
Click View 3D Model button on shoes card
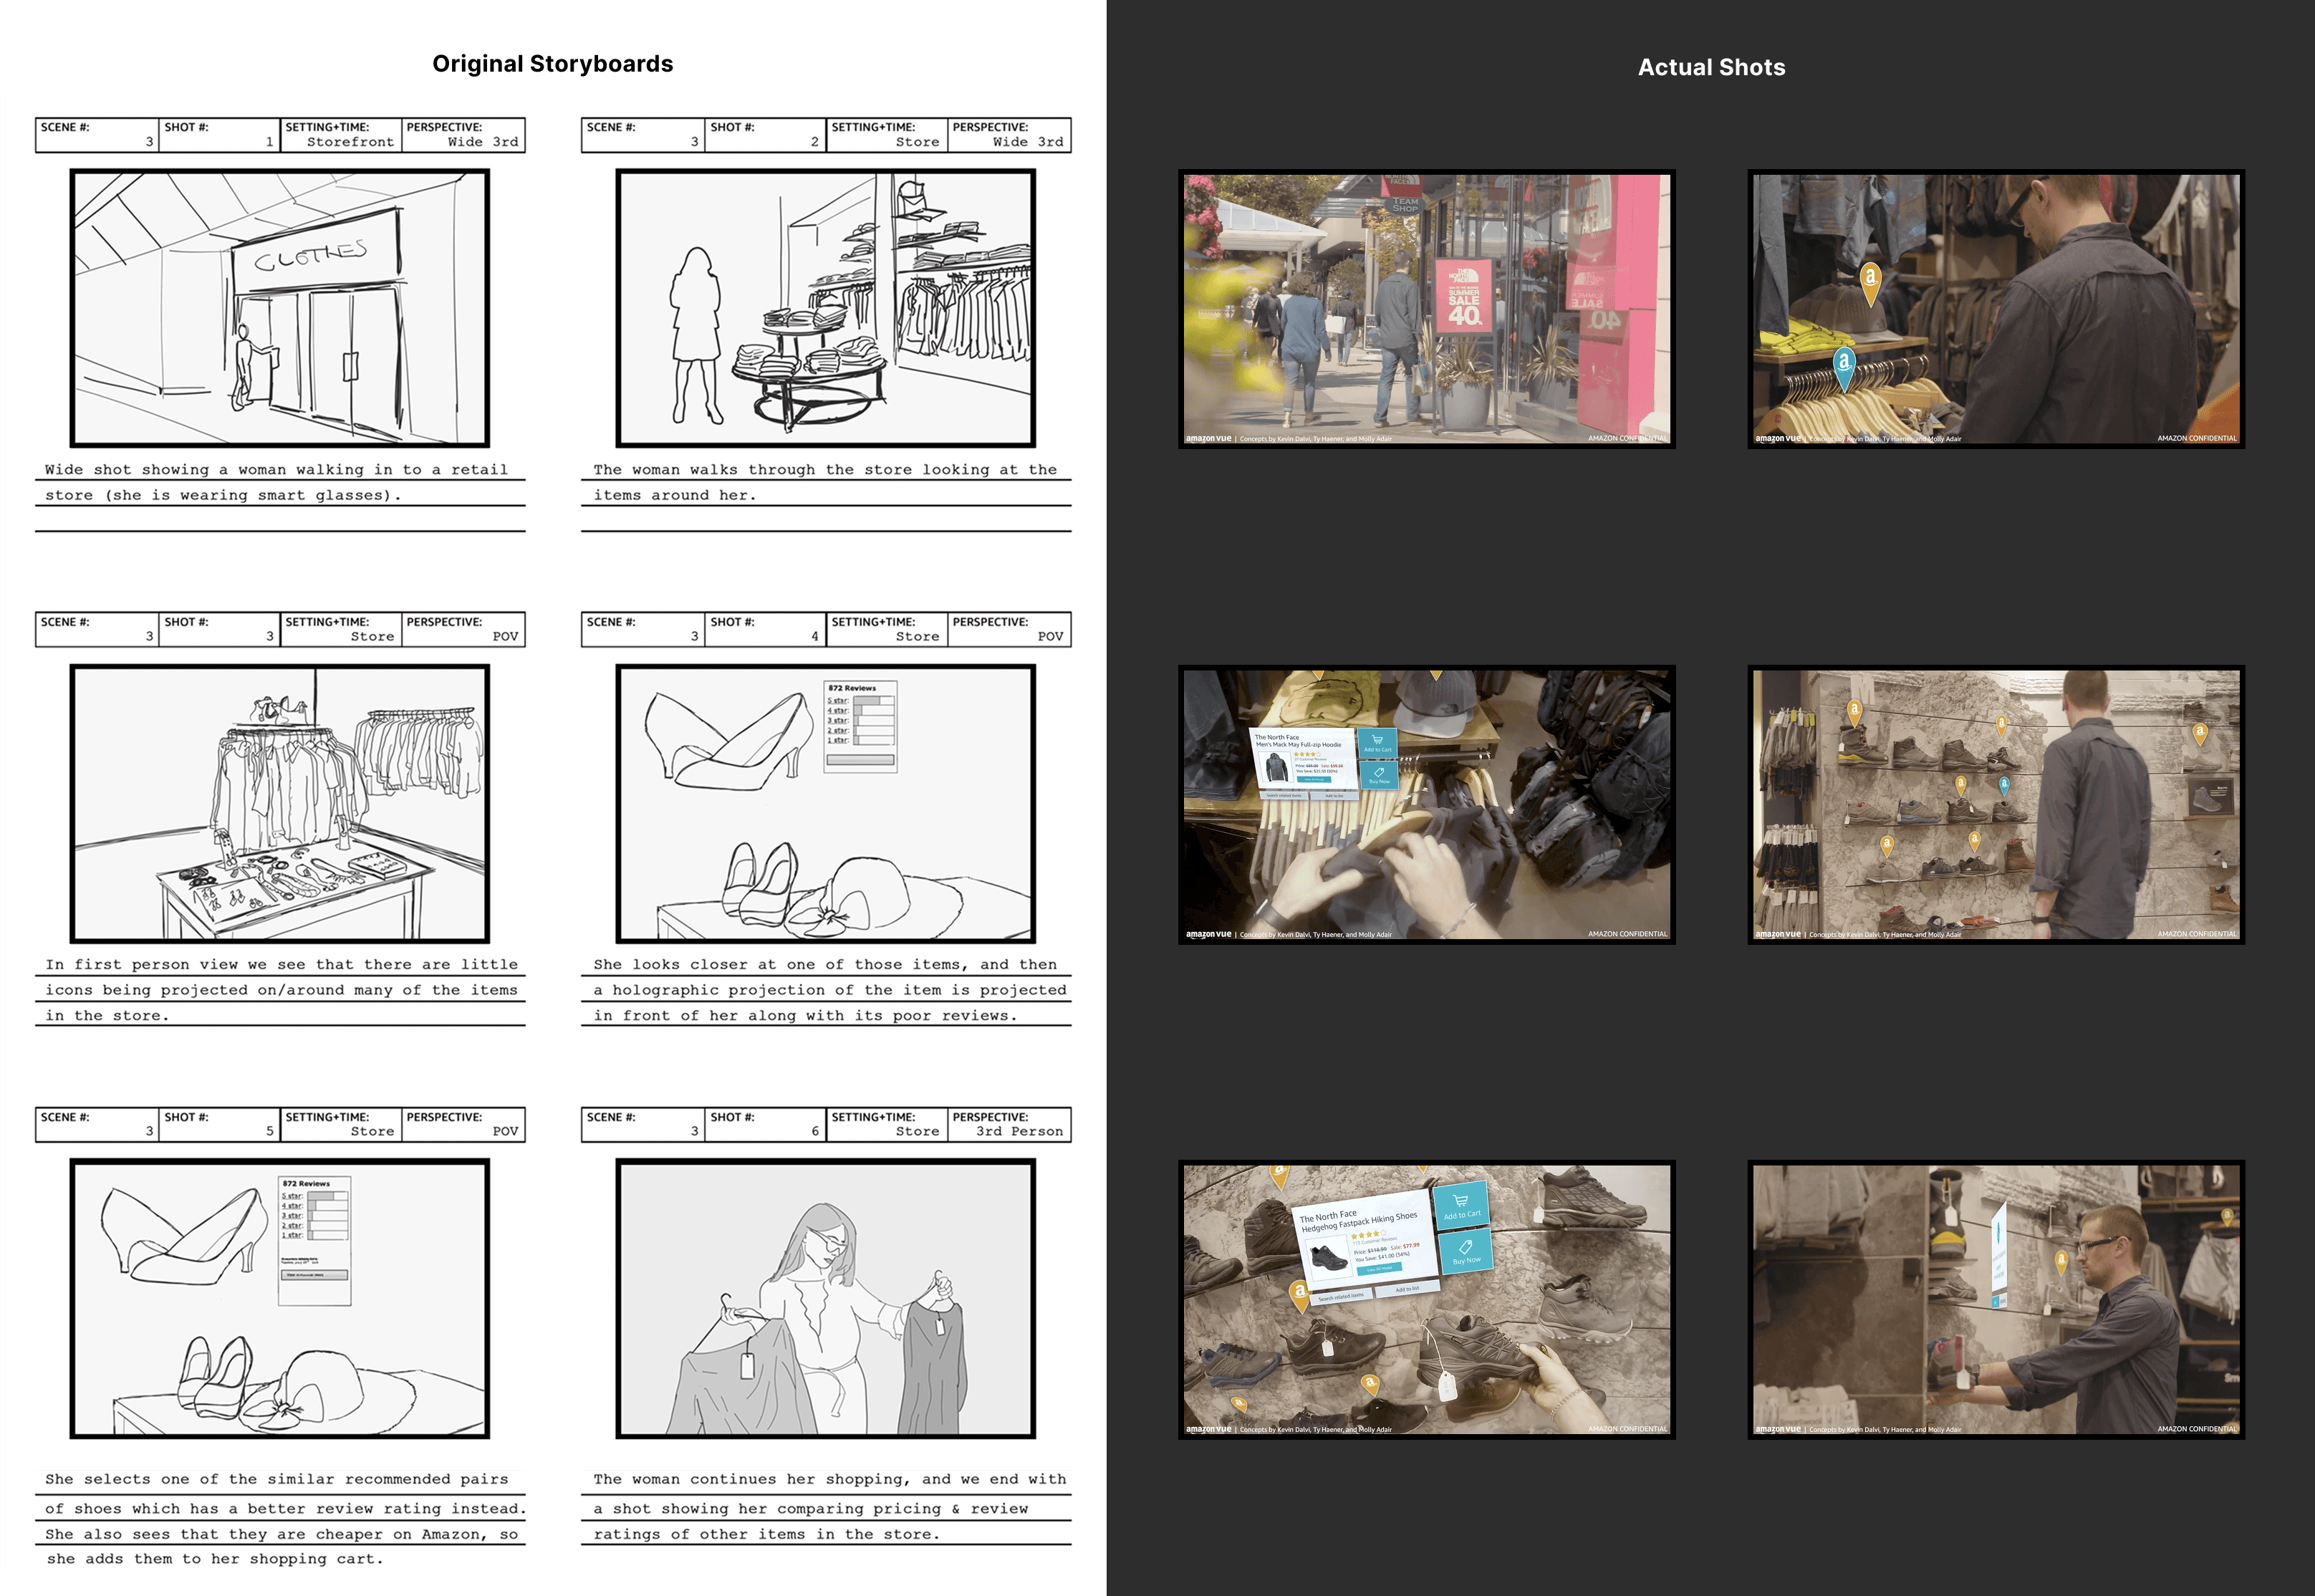(x=1380, y=1269)
